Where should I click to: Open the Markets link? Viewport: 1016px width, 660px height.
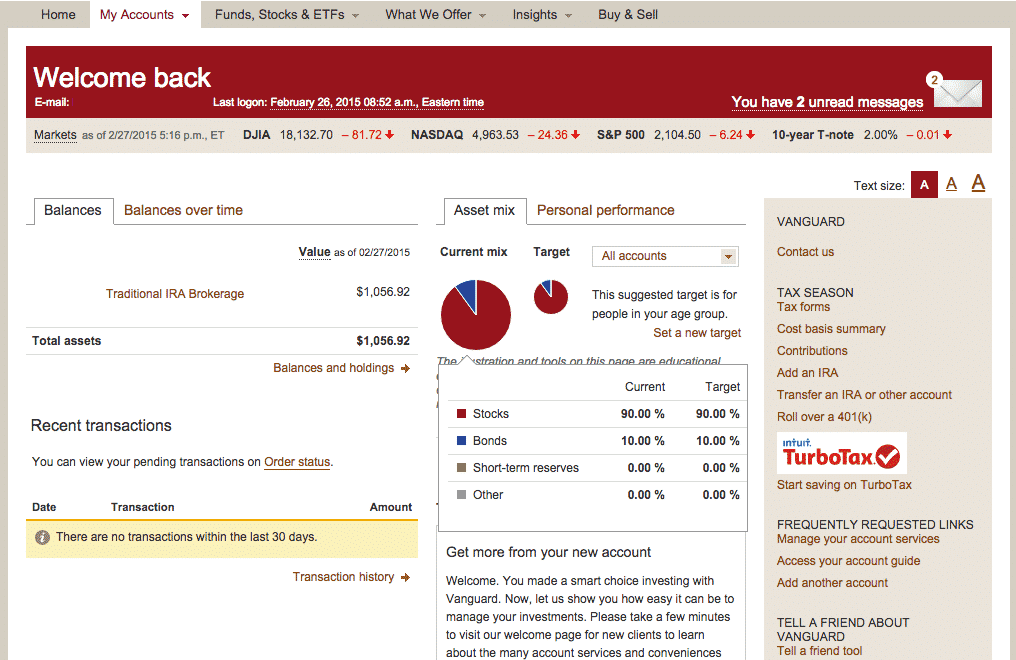(55, 135)
